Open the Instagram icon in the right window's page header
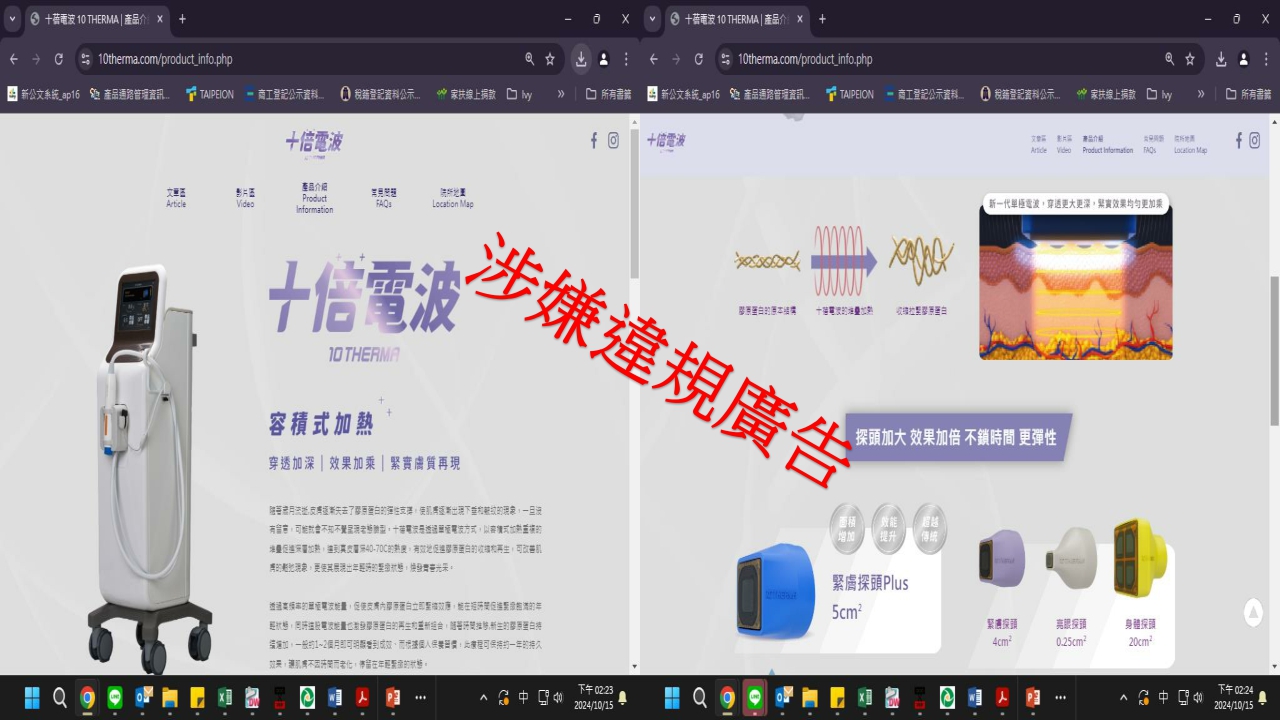 point(1255,141)
